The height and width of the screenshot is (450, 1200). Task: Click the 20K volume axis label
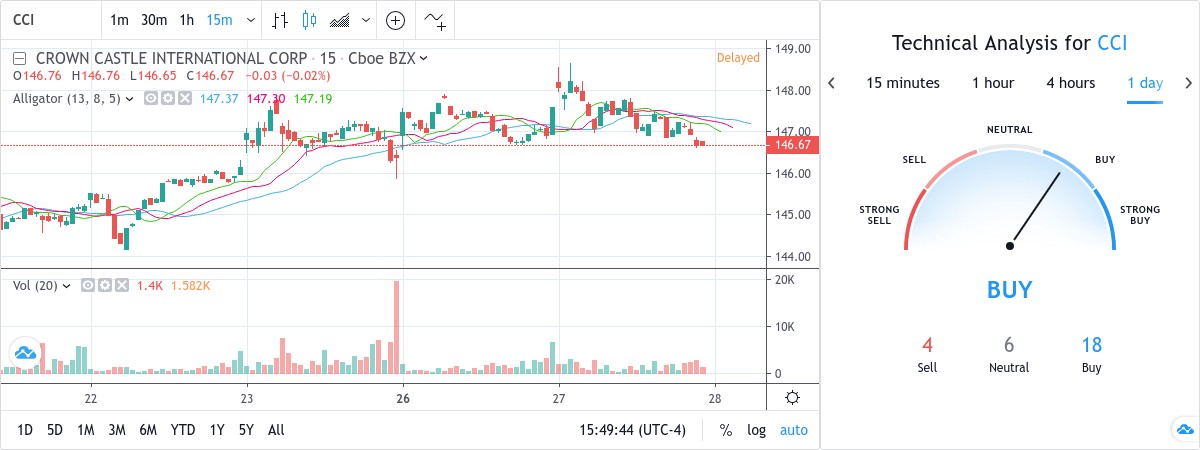[x=785, y=280]
